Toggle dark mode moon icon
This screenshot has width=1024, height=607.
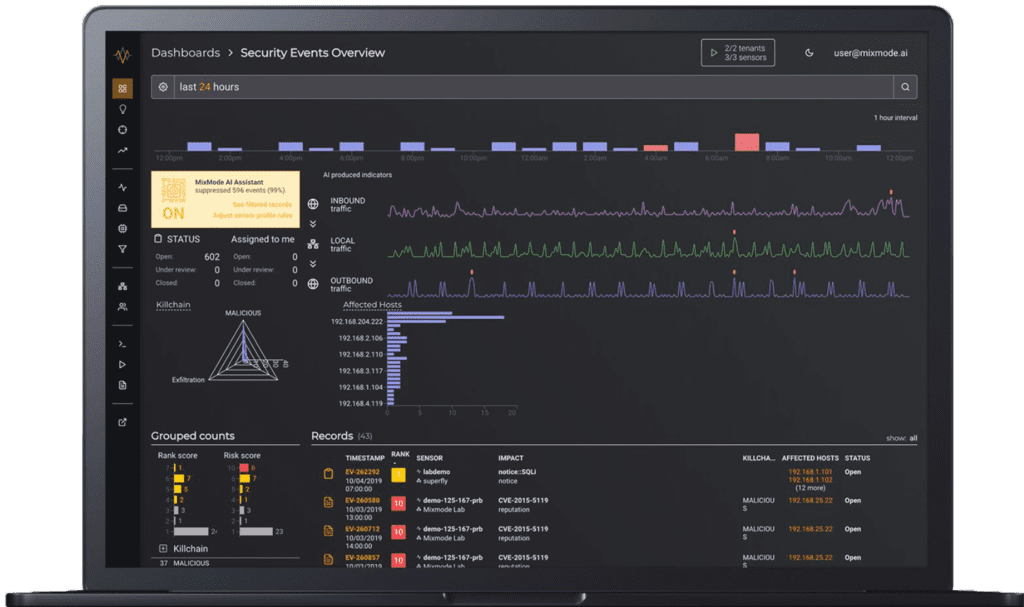click(809, 53)
